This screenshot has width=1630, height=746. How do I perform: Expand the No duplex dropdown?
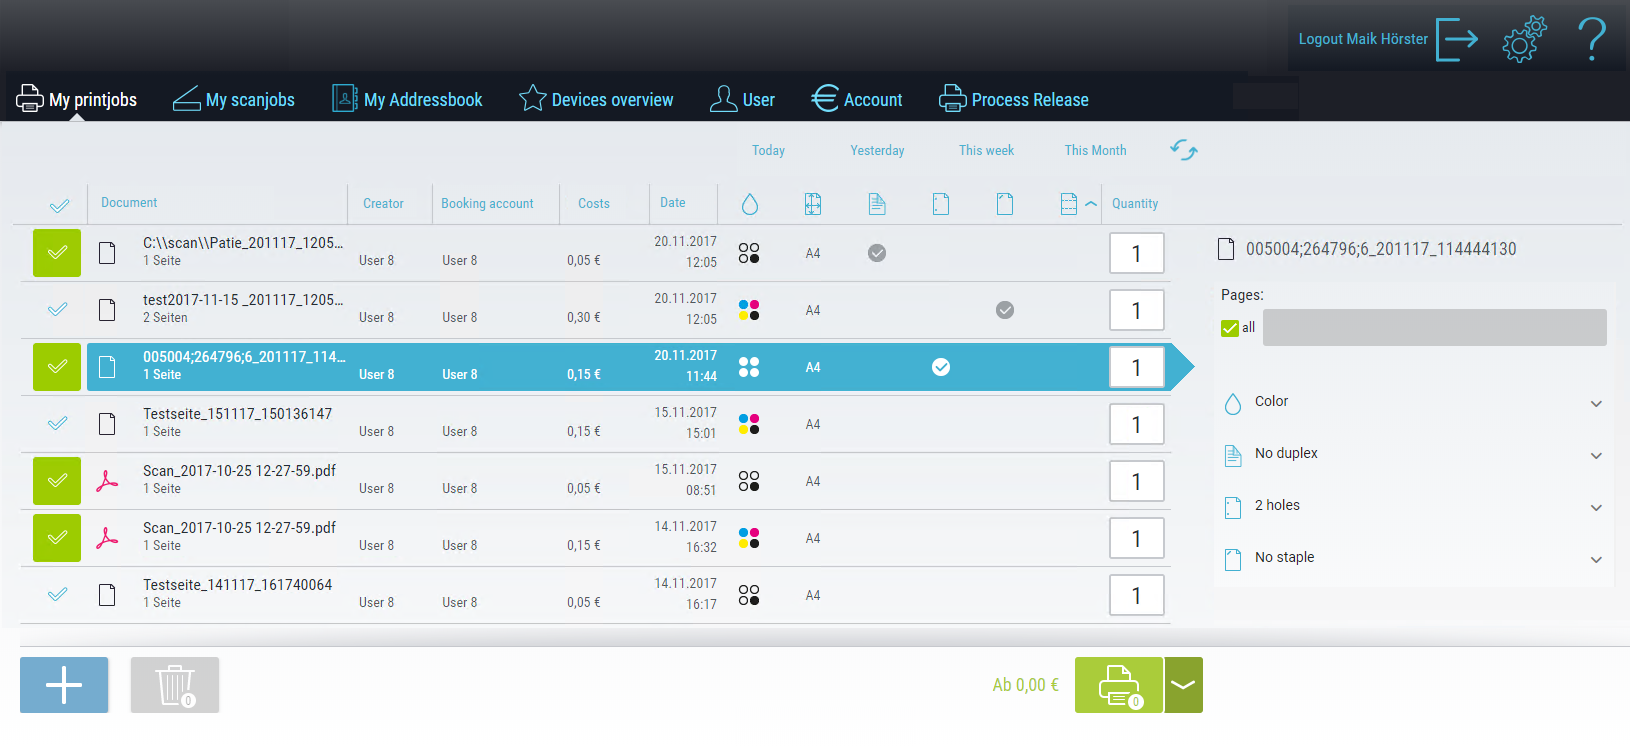click(1596, 455)
